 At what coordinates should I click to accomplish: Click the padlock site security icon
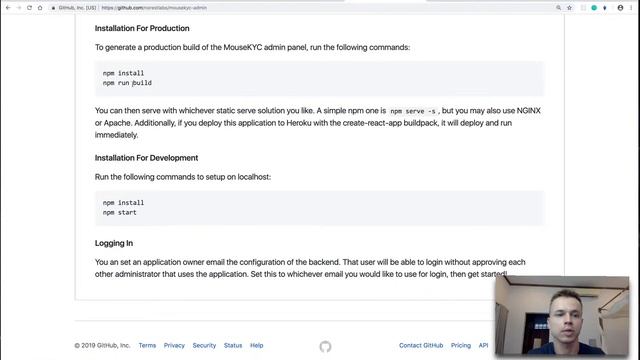tap(53, 8)
